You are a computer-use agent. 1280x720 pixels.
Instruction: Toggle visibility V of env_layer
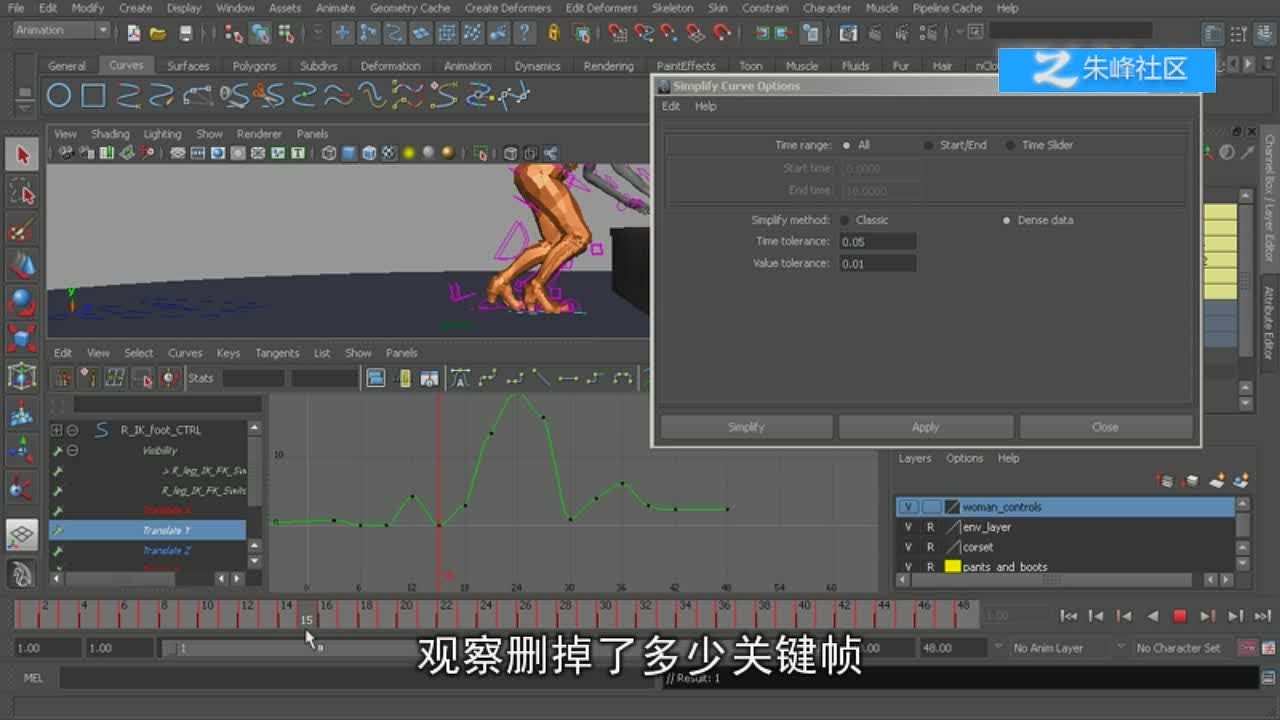pos(908,527)
